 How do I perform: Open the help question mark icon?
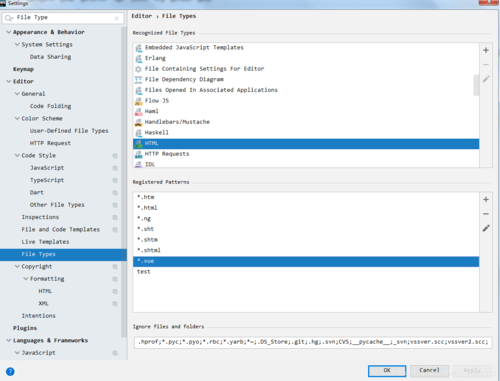coord(10,371)
